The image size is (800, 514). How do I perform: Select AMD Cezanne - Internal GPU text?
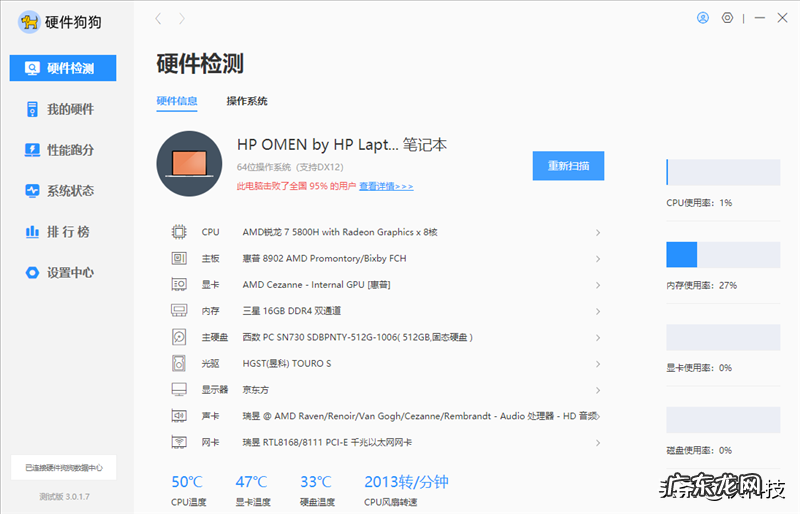pos(316,285)
